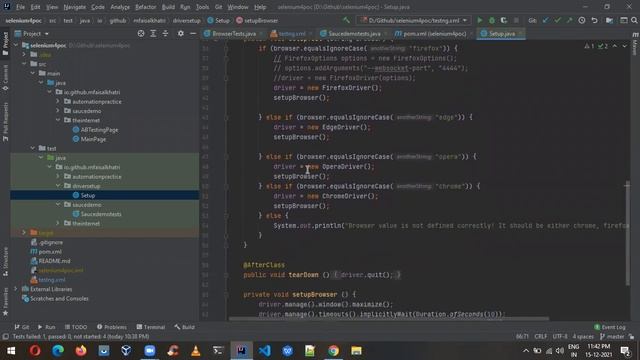Collapse the theinternet package under main
Image resolution: width=640 pixels, height=360 pixels.
click(x=58, y=120)
